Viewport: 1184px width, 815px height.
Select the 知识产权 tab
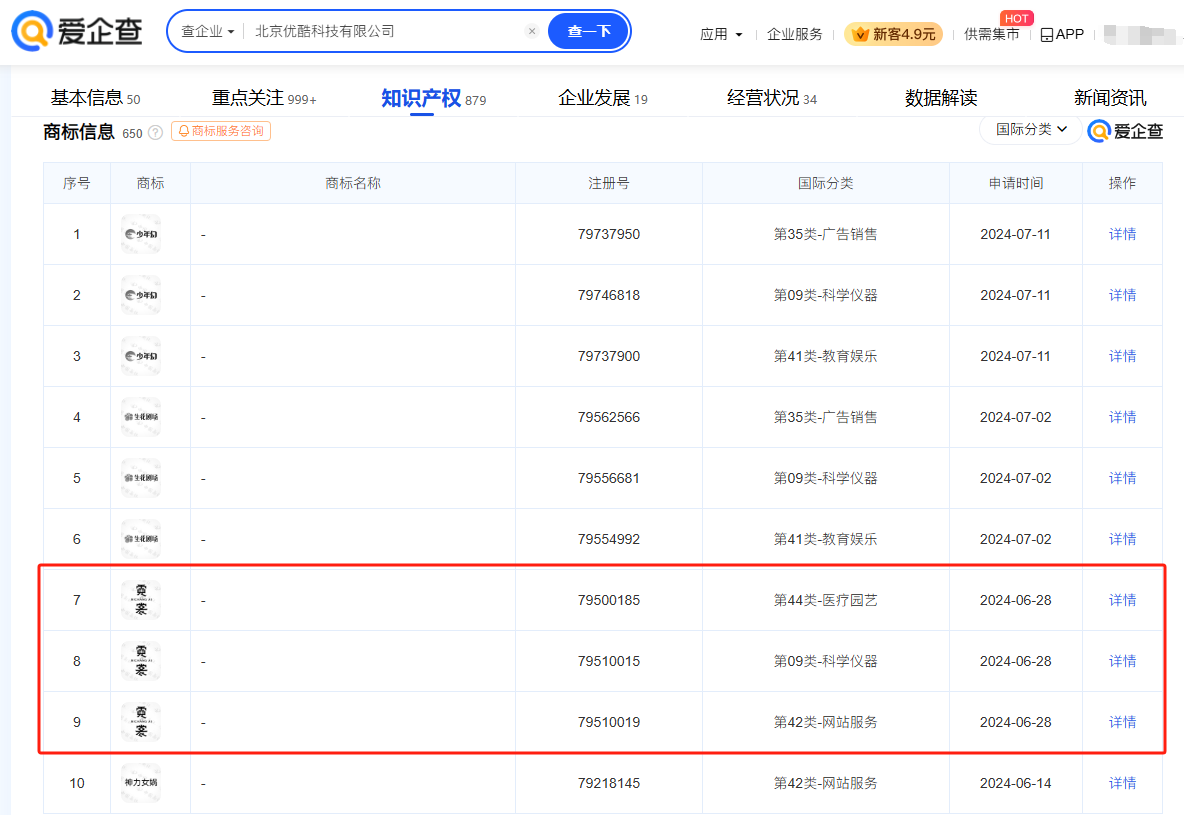coord(433,98)
